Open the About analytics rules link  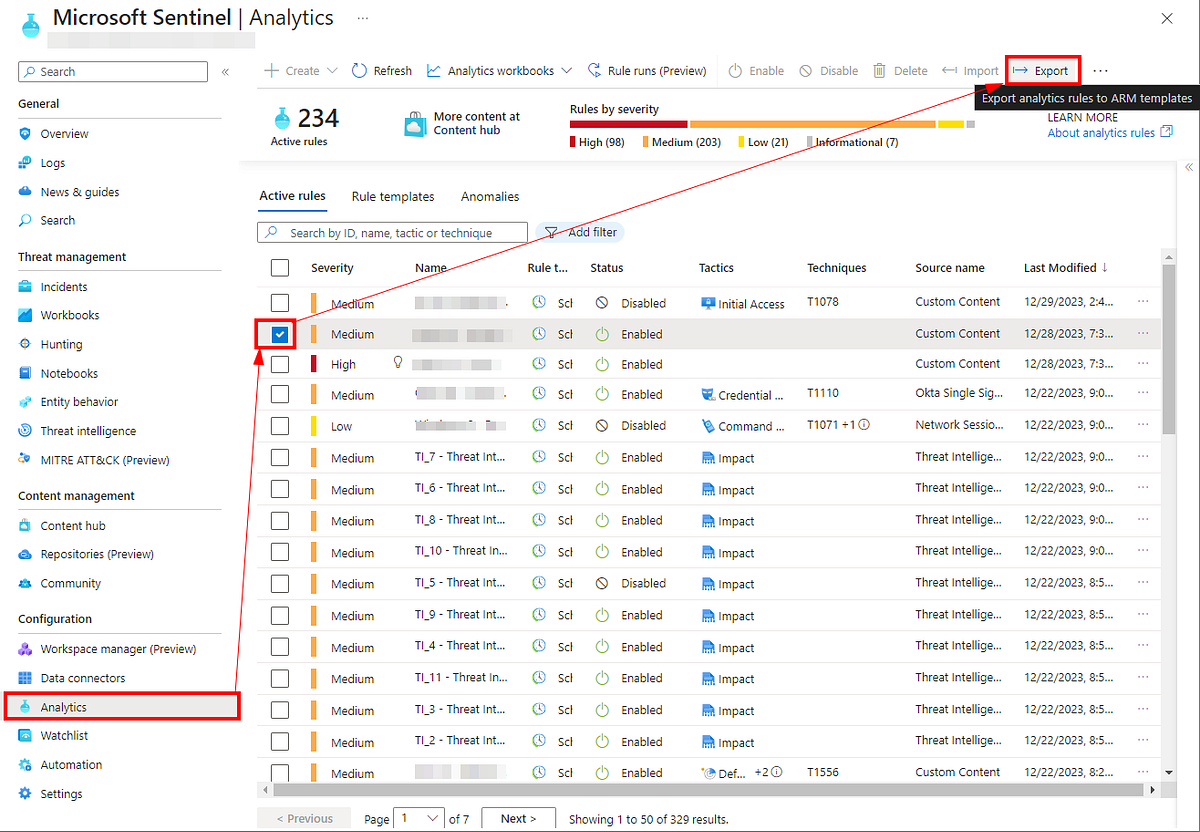[1101, 131]
